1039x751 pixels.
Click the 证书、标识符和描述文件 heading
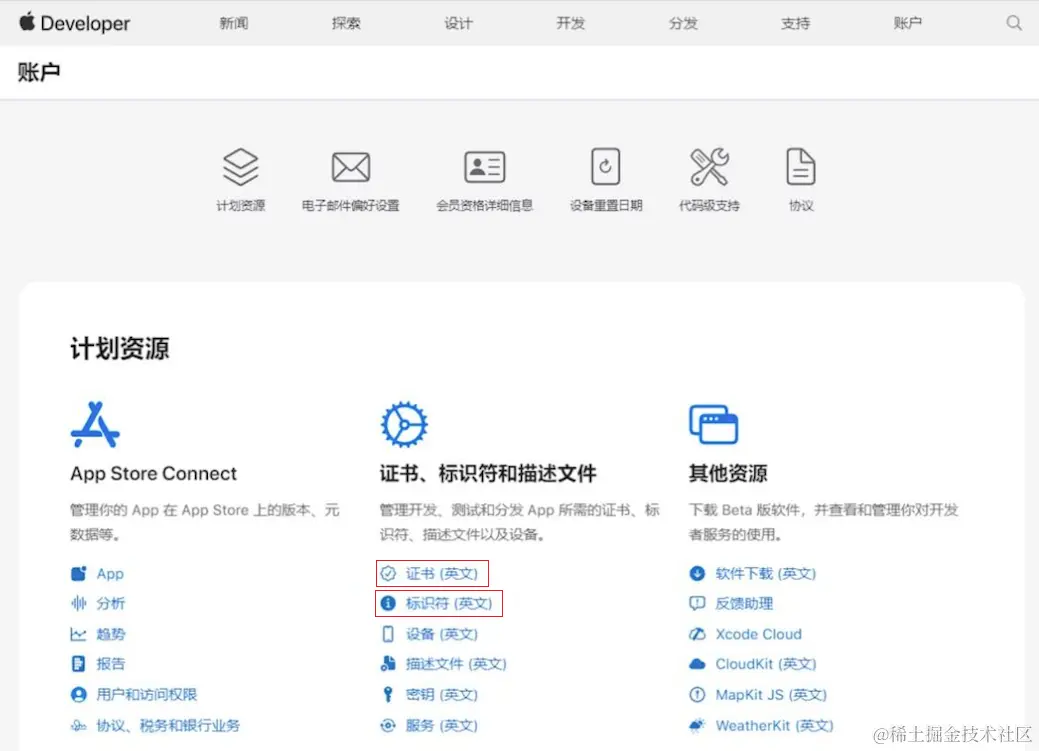click(488, 473)
